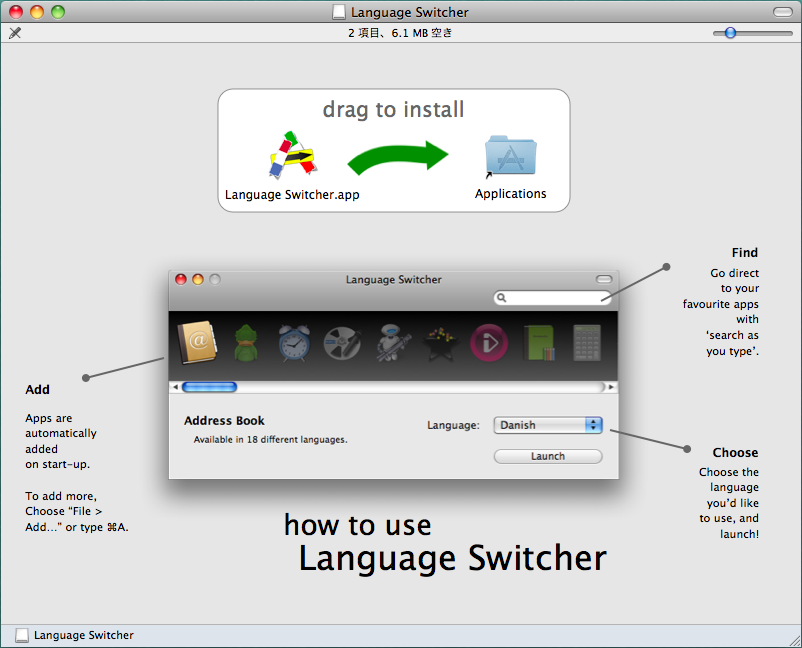Viewport: 802px width, 648px height.
Task: Minimize the Finder window with the yellow button
Action: click(37, 12)
